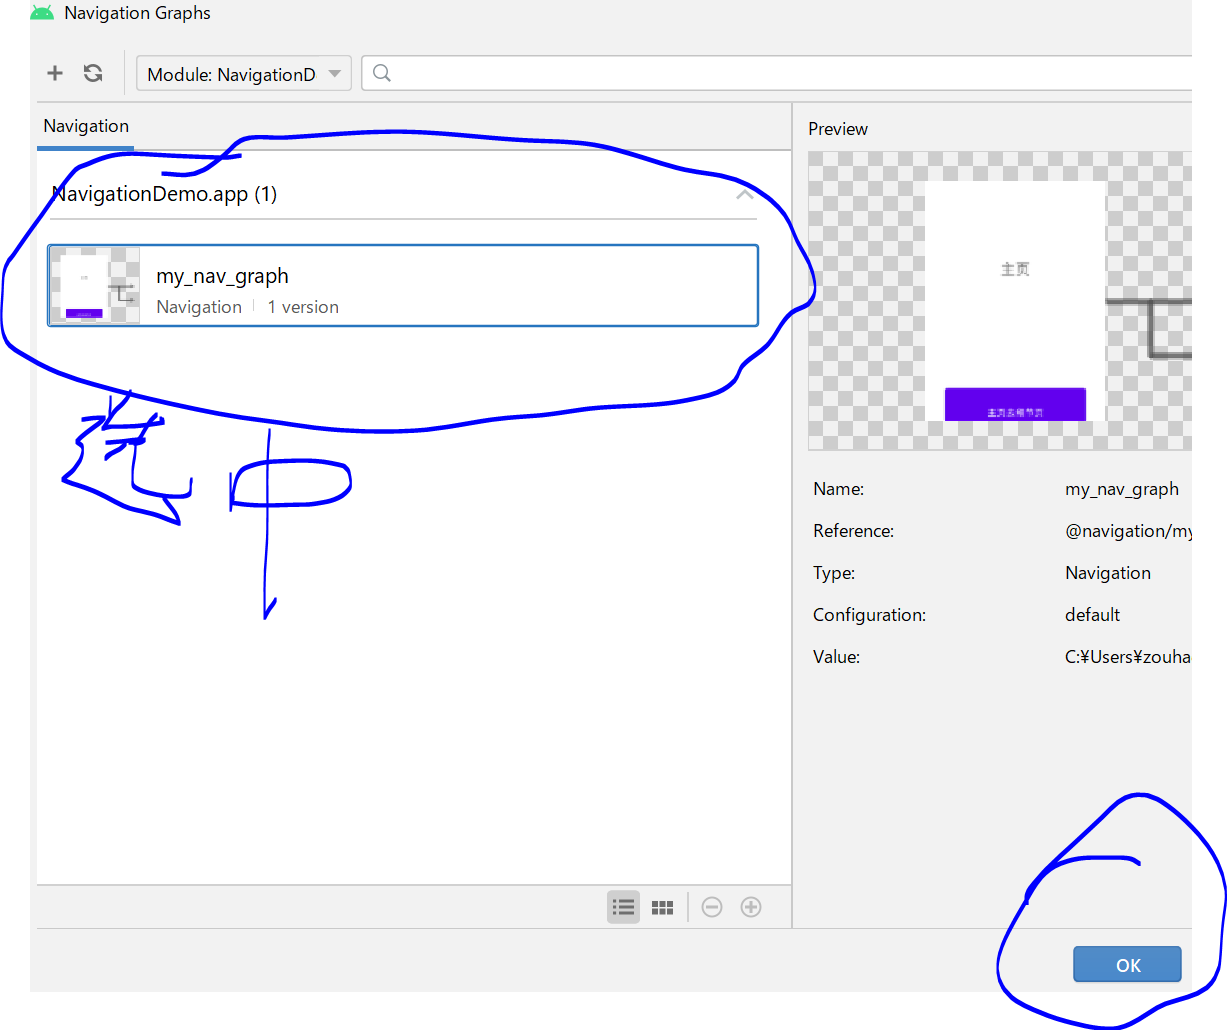Click the Navigation Graphs window title
The width and height of the screenshot is (1227, 1030).
pos(138,13)
